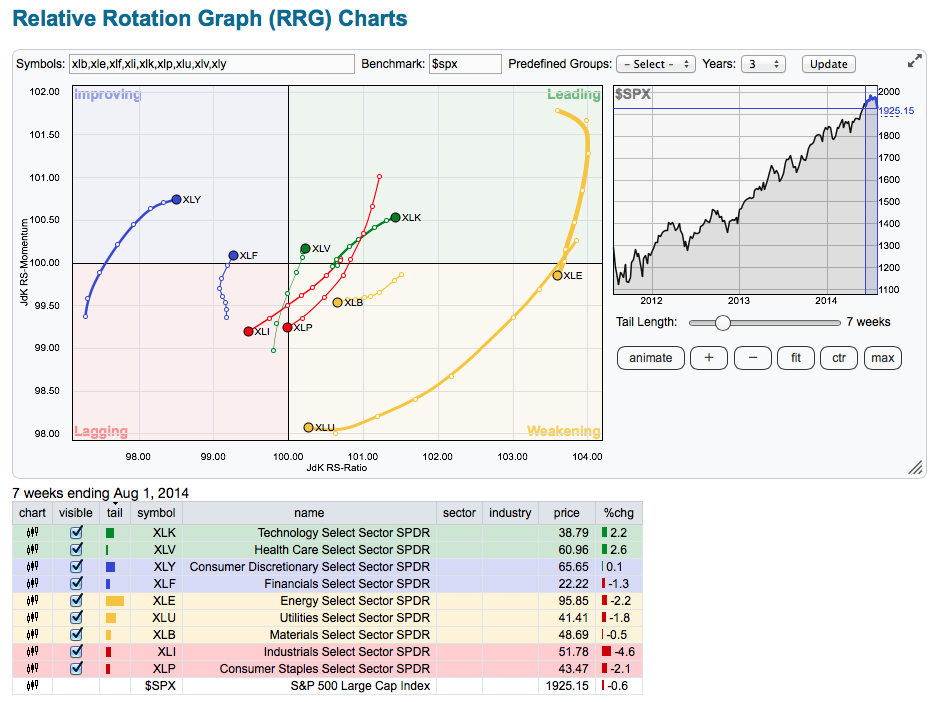Image resolution: width=935 pixels, height=702 pixels.
Task: Click the expand chart fullscreen icon
Action: click(914, 61)
